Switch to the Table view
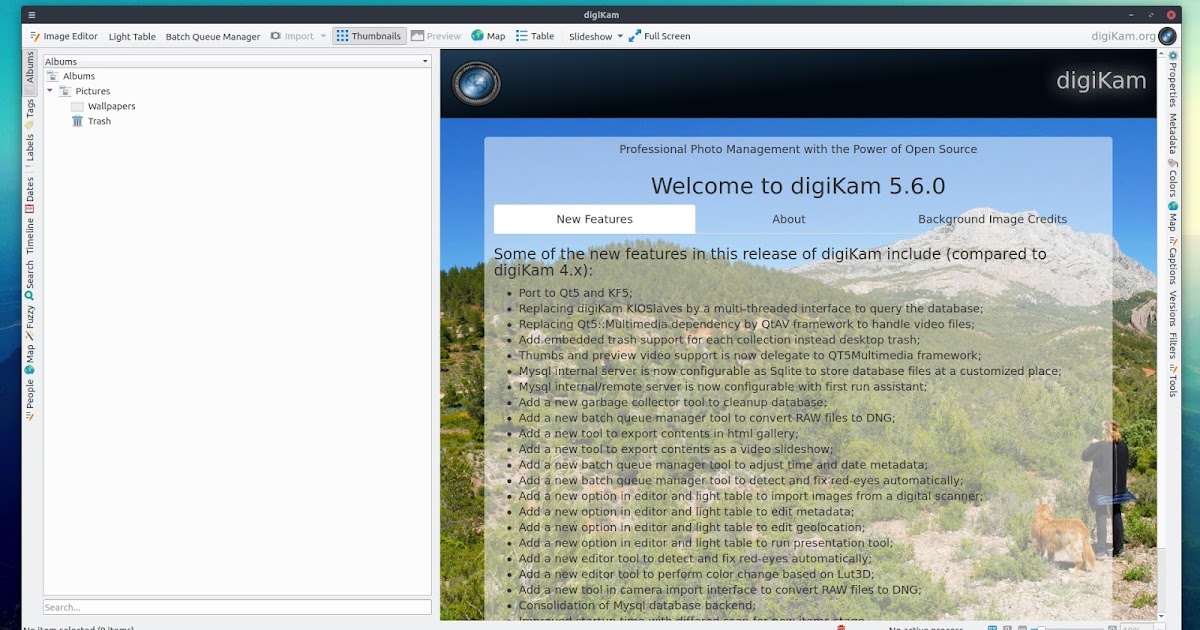Viewport: 1200px width, 630px height. click(x=535, y=36)
